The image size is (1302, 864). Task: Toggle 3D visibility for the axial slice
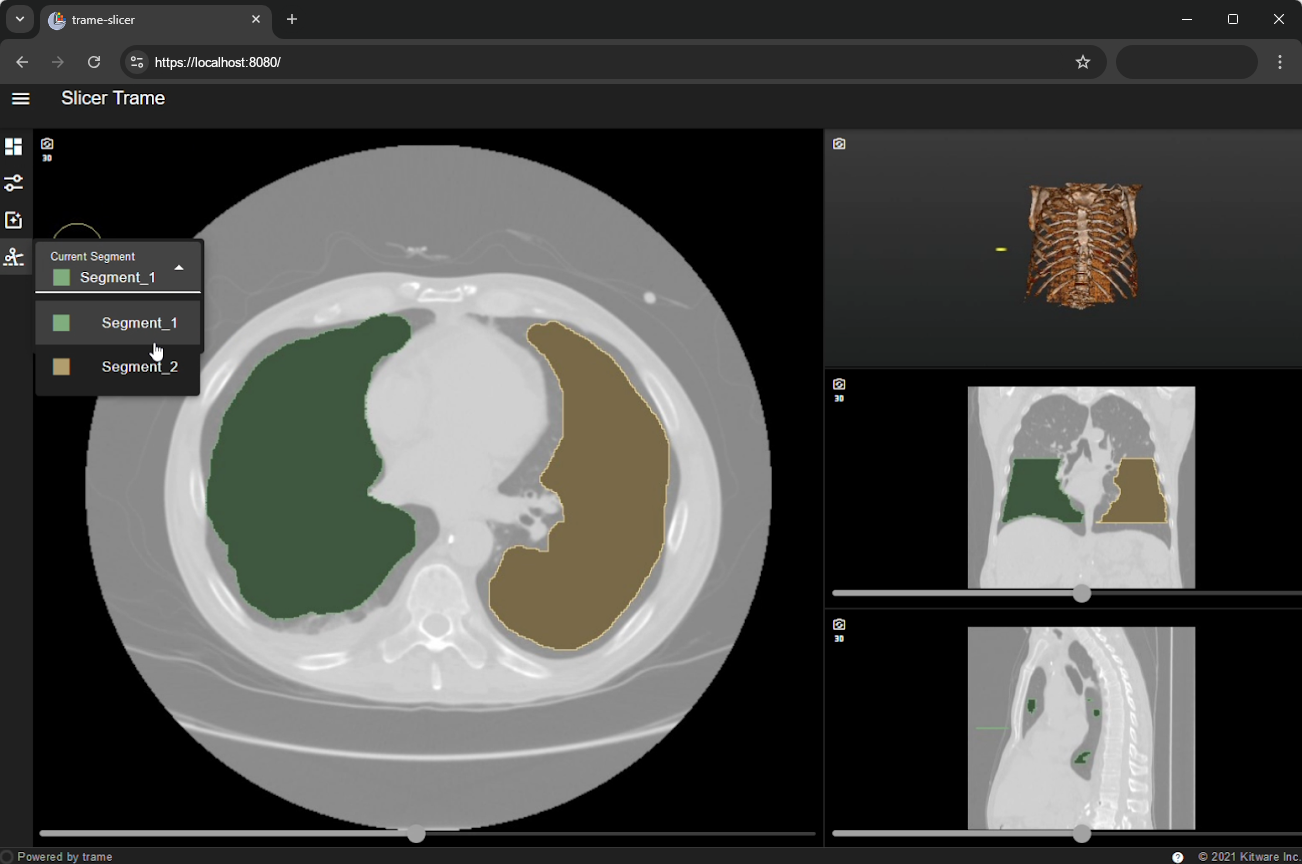point(47,158)
